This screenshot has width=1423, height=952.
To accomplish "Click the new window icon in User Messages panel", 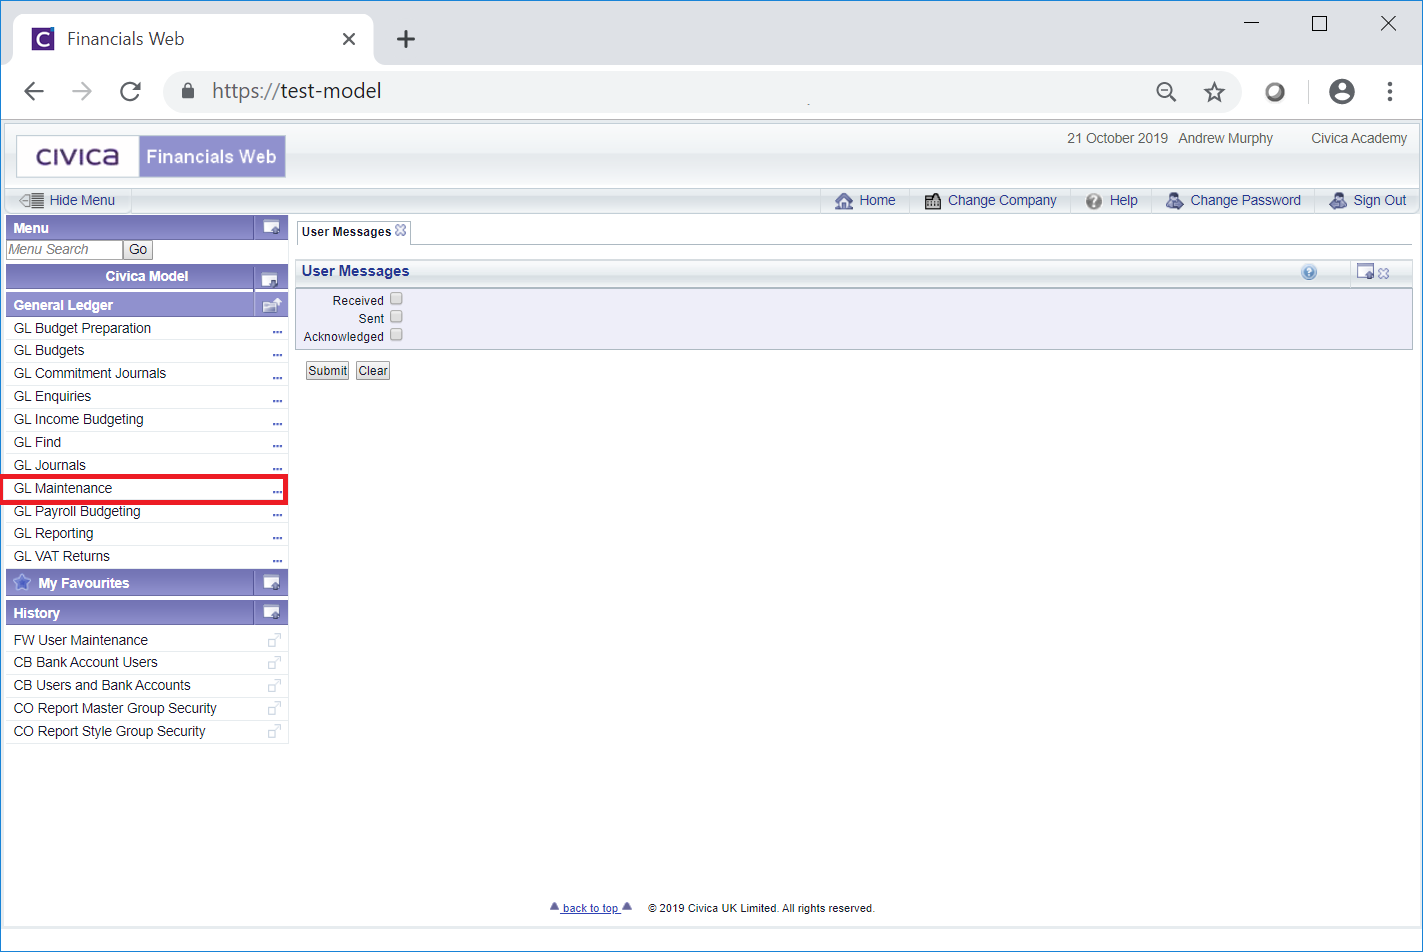I will click(x=1365, y=271).
